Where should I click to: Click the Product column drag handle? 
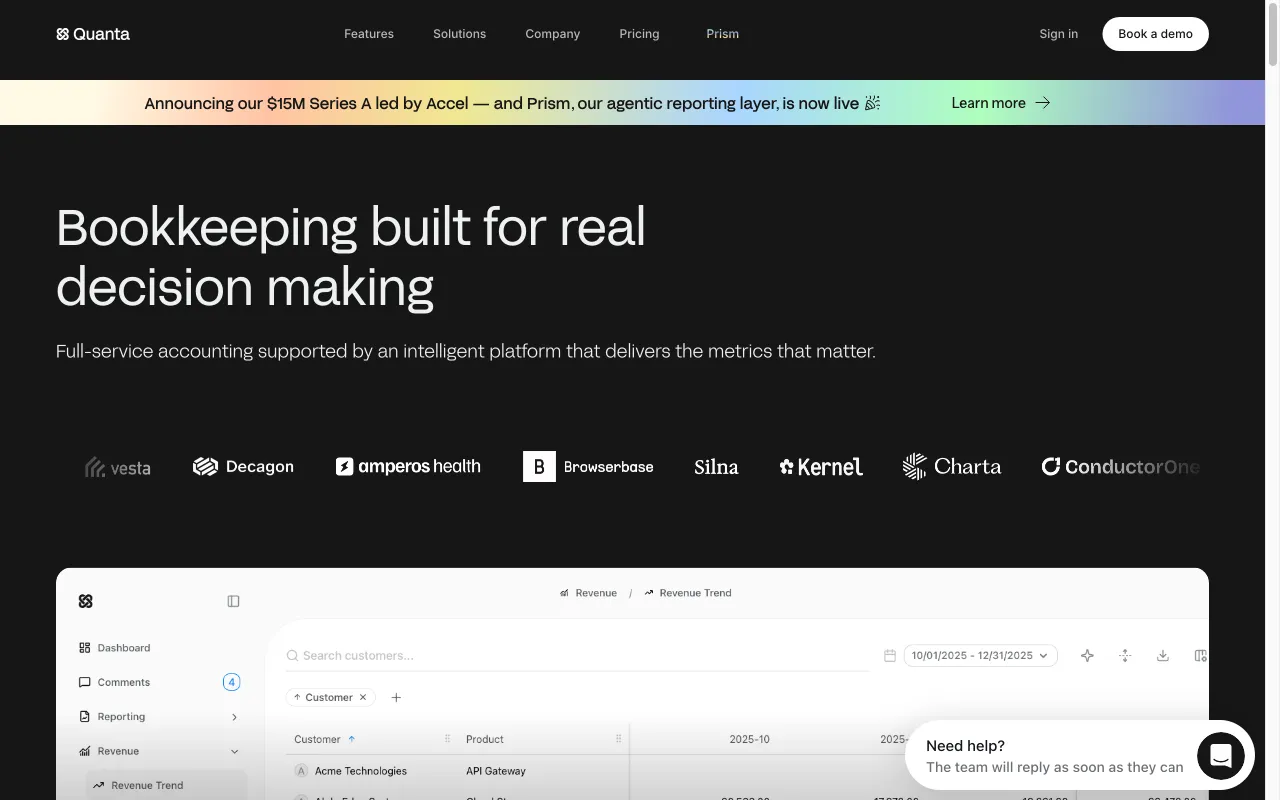point(619,740)
